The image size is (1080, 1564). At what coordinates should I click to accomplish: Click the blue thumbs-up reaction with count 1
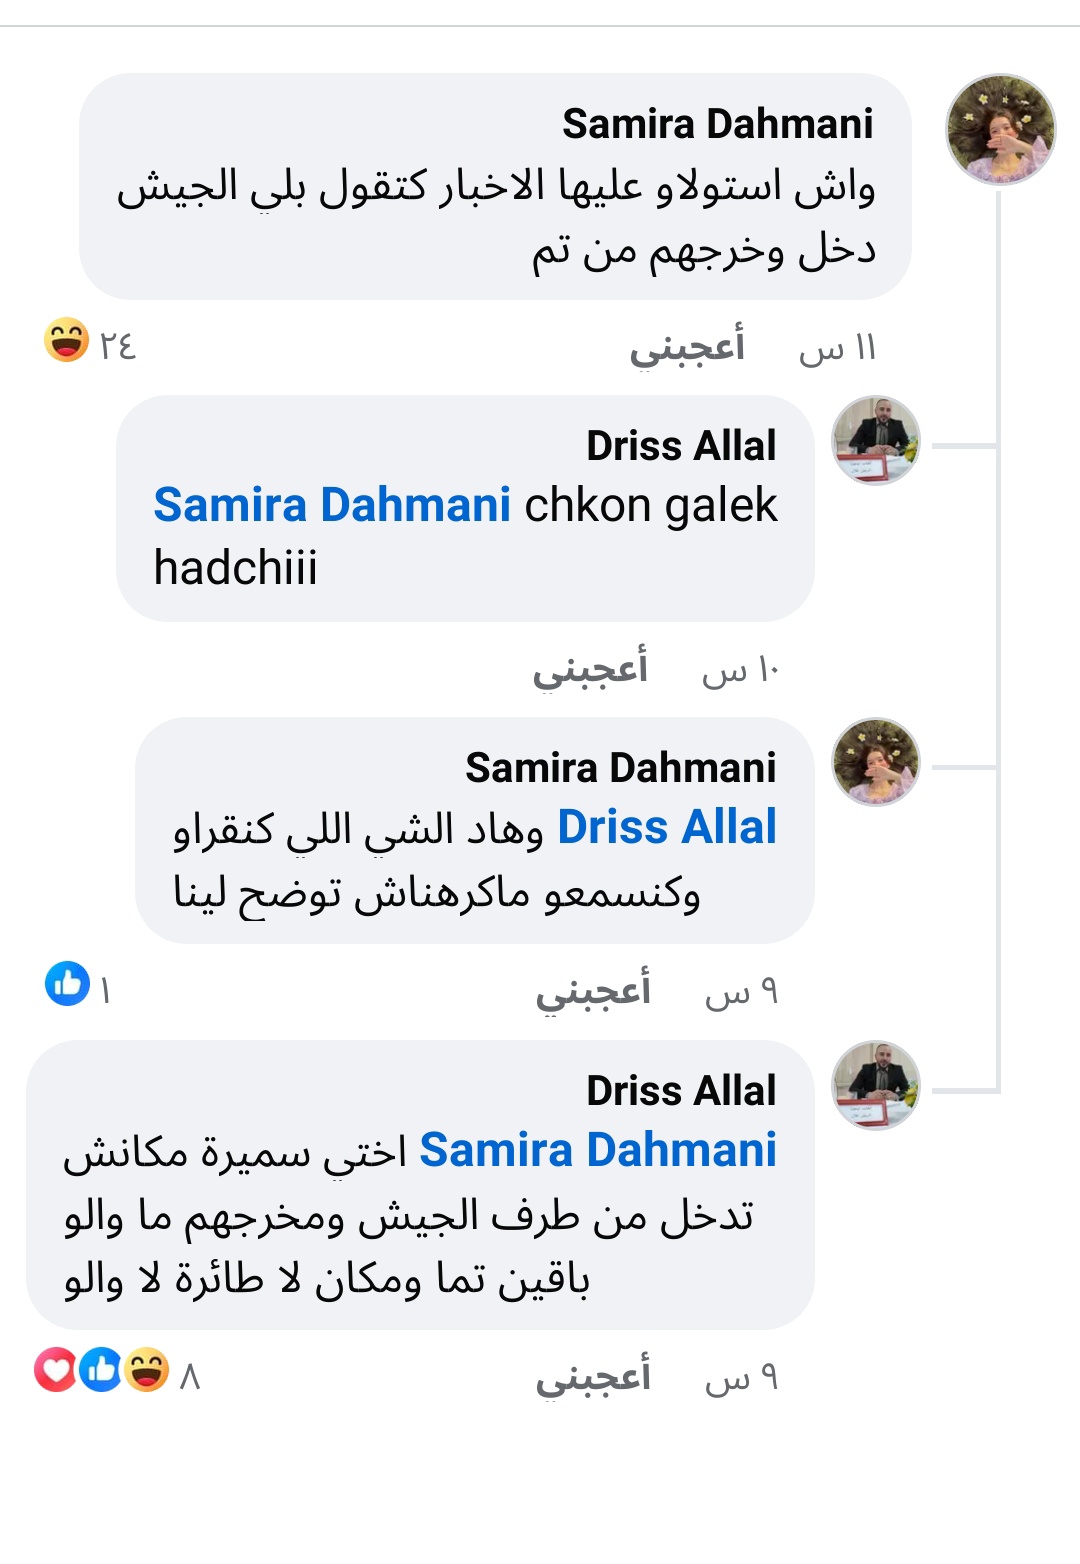point(68,984)
